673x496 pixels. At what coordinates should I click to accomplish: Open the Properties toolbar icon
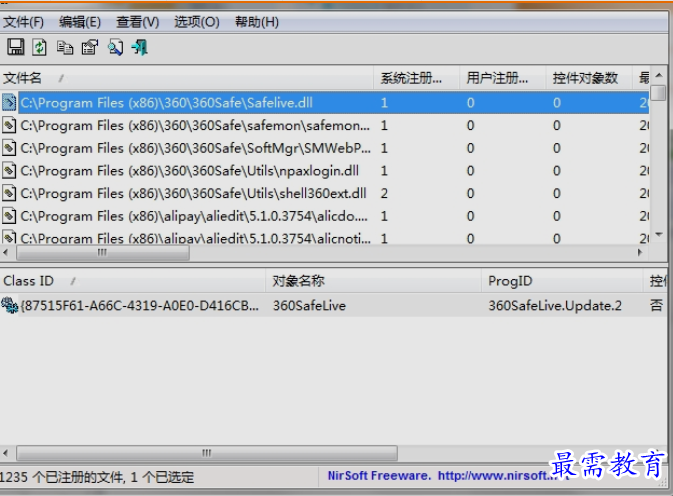click(90, 47)
